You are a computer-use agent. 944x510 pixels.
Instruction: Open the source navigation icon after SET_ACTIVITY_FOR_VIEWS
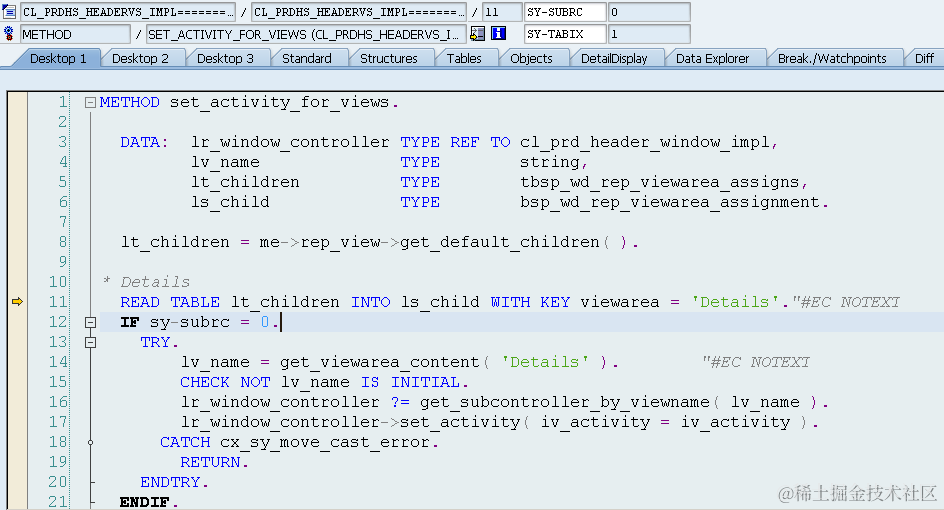(477, 34)
